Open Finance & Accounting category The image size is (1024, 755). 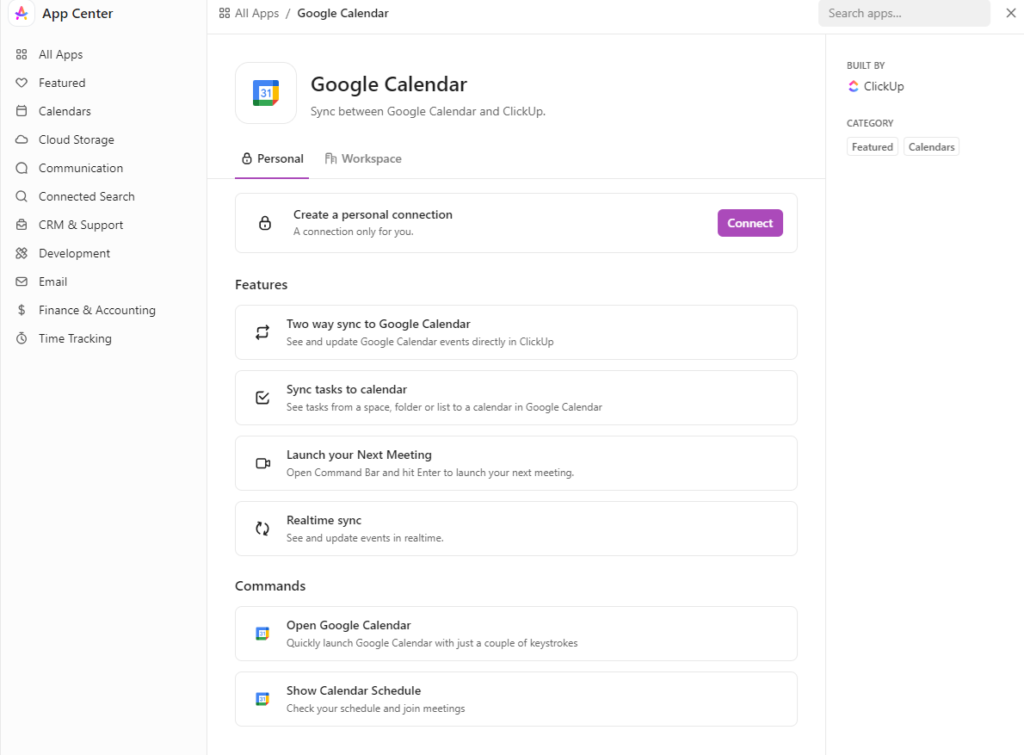[97, 310]
